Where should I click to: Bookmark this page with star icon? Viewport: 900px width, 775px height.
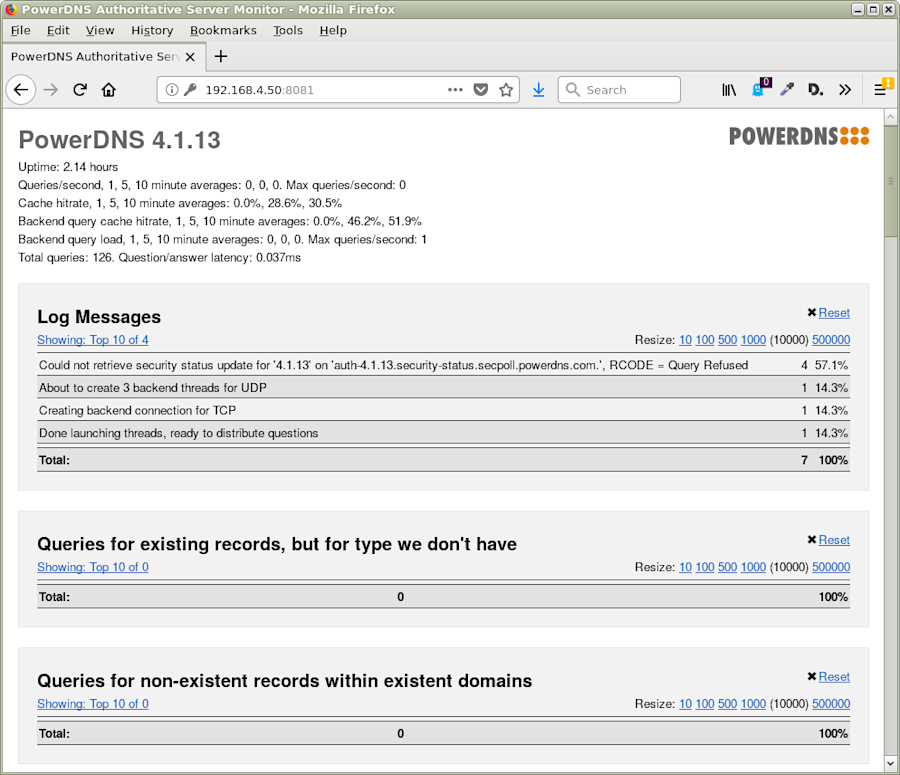click(506, 90)
